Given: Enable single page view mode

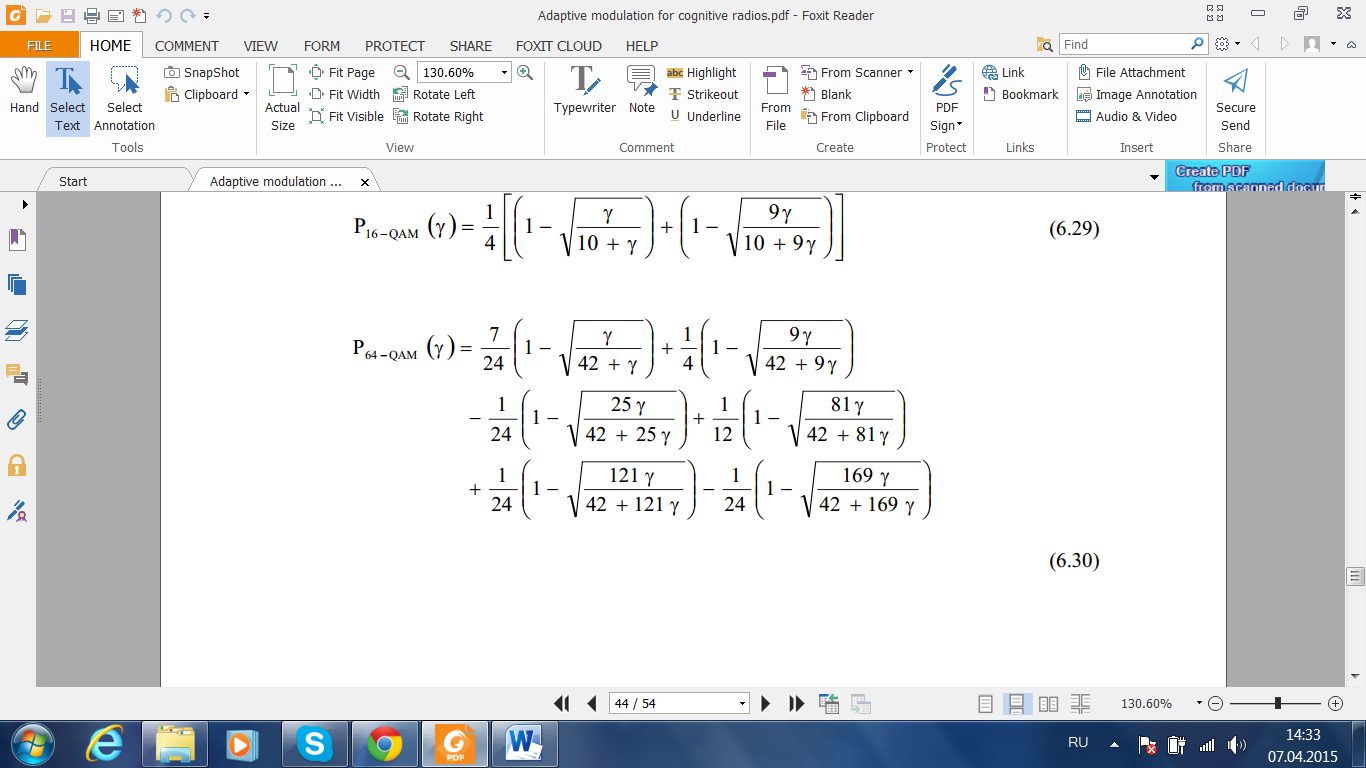Looking at the screenshot, I should [986, 704].
